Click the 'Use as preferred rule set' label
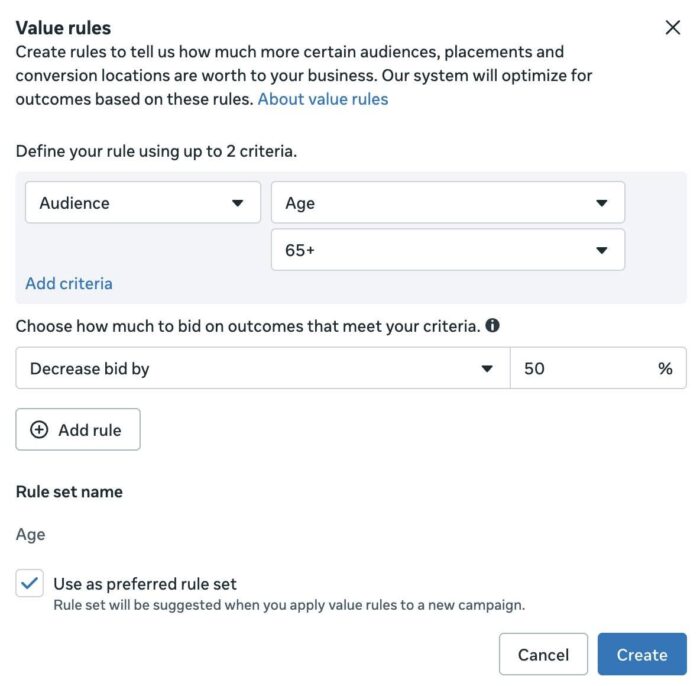This screenshot has height=686, width=700. [x=145, y=584]
